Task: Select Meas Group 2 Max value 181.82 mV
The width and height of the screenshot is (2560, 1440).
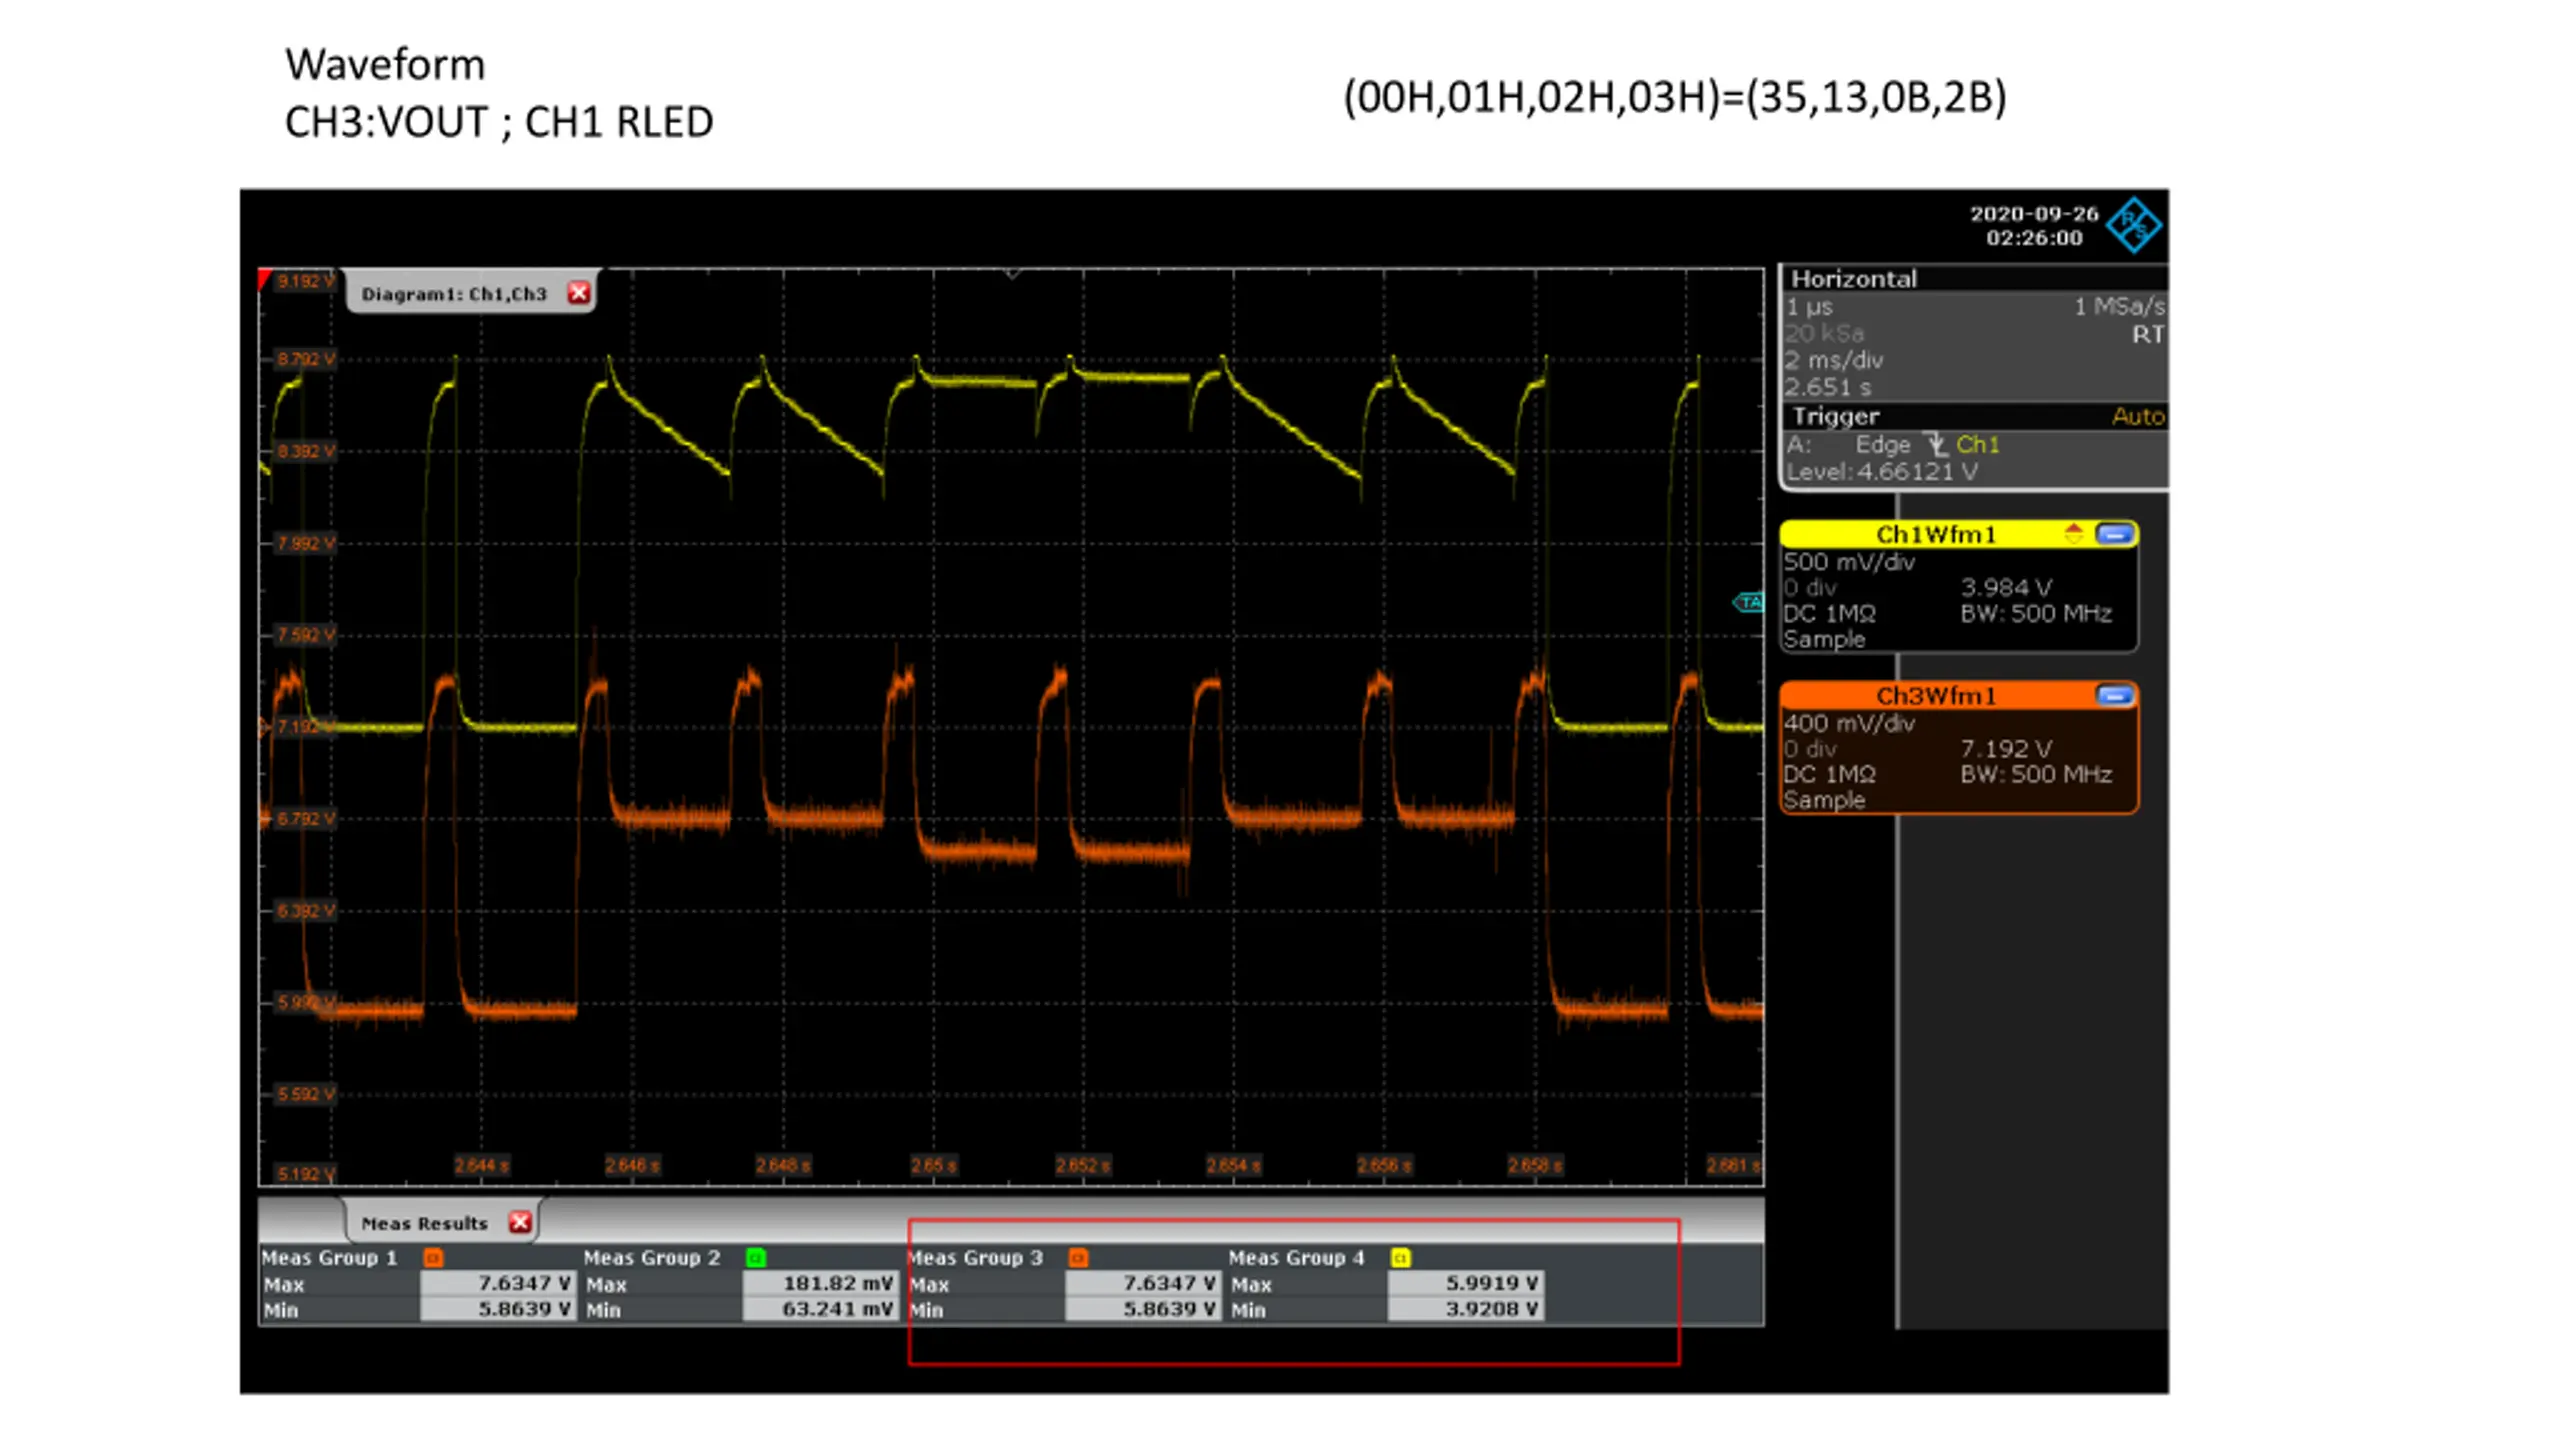Action: pos(820,1283)
